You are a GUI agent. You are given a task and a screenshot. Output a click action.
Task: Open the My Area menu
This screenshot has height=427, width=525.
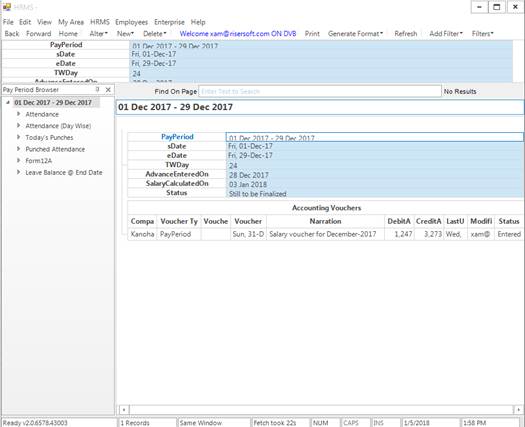[x=71, y=22]
